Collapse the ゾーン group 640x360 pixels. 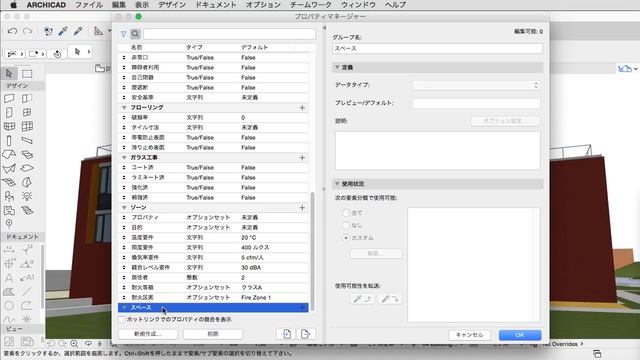pos(124,207)
